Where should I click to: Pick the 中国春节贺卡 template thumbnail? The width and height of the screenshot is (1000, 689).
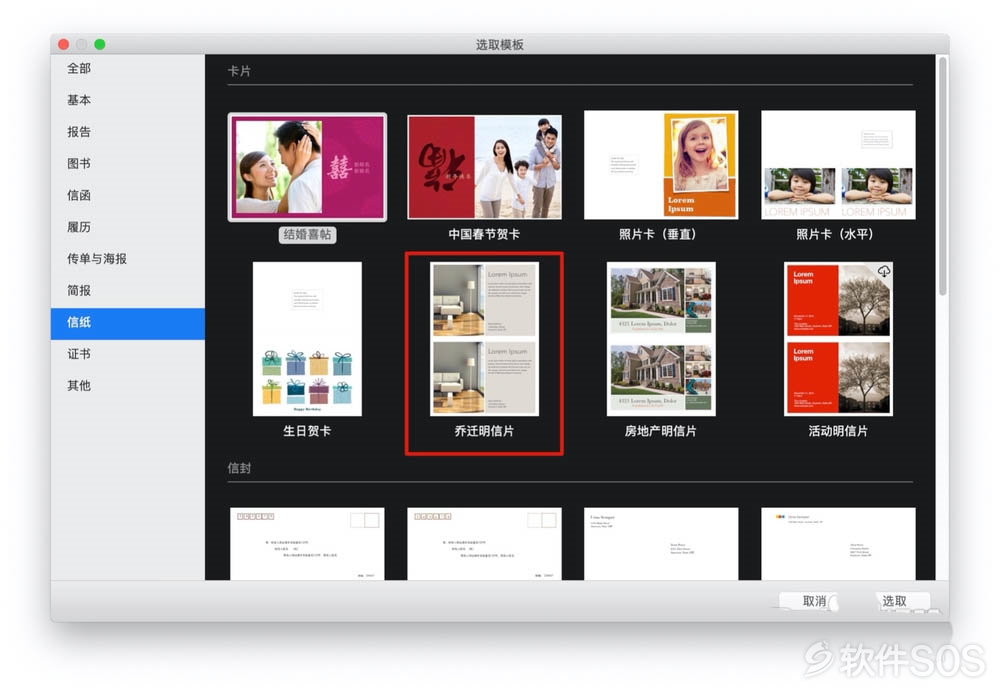point(484,167)
